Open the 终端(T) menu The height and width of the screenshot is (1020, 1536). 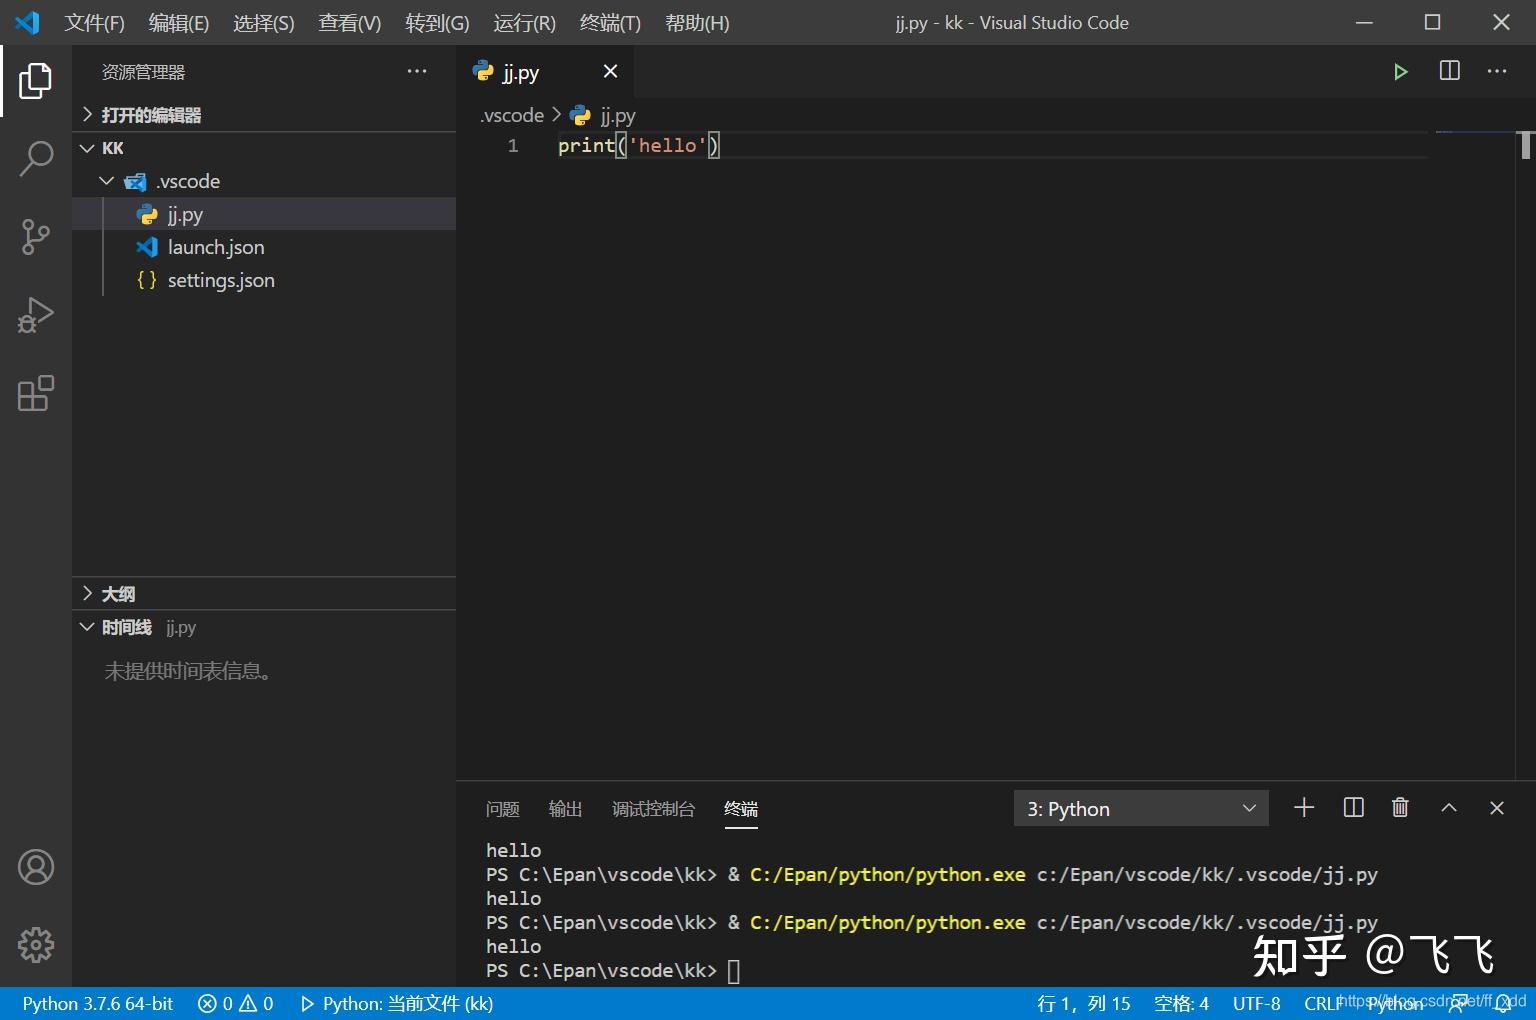point(610,22)
